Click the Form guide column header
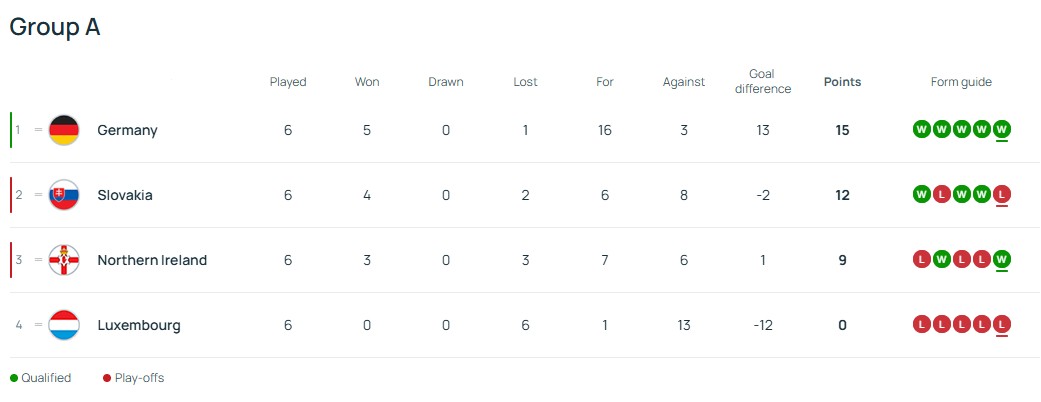The width and height of the screenshot is (1041, 402). tap(961, 82)
